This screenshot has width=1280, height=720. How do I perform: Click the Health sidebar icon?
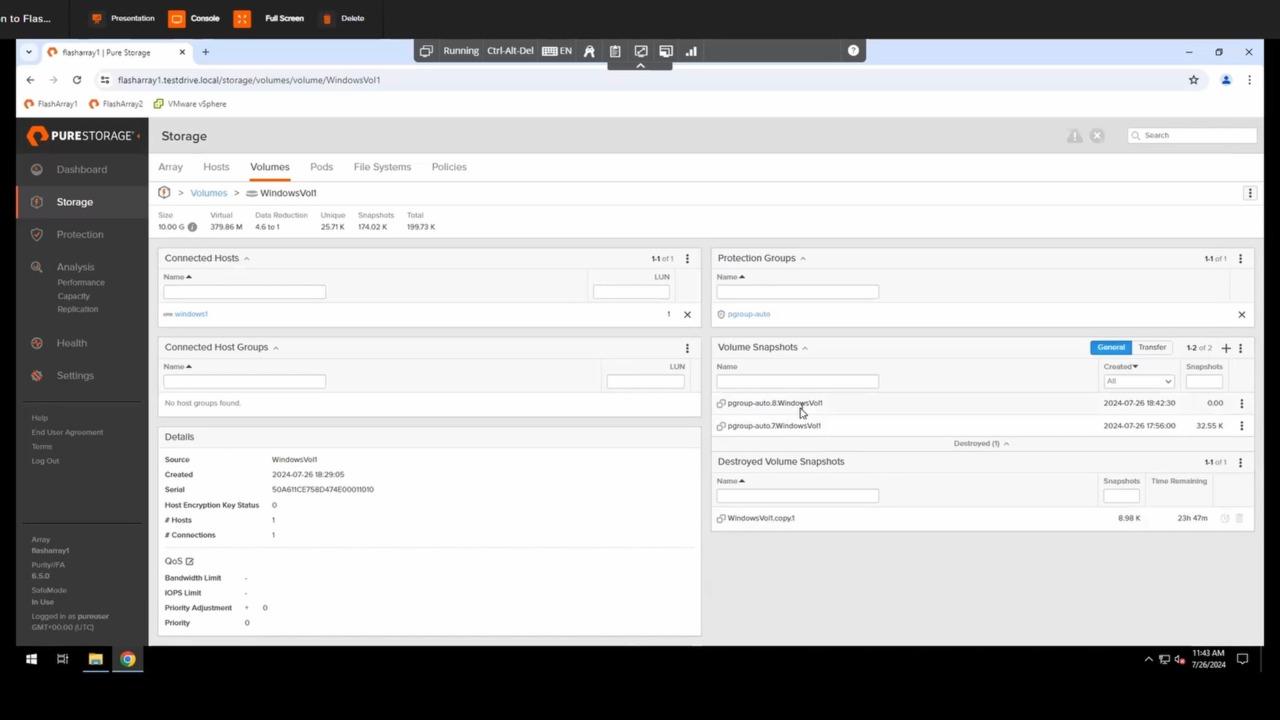pos(71,342)
